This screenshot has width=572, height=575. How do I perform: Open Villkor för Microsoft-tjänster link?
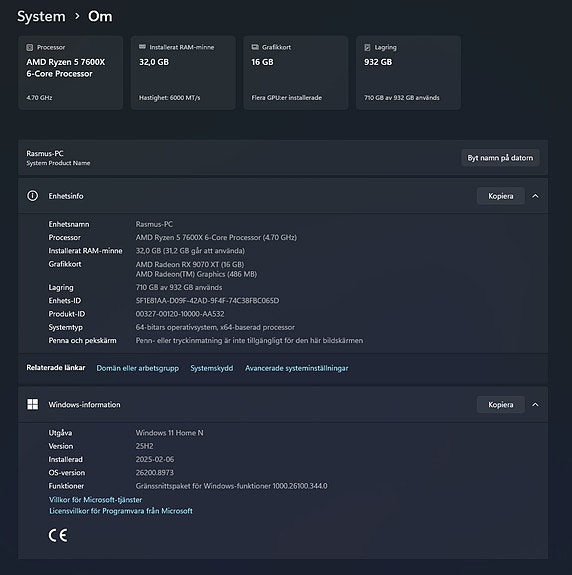pos(95,499)
